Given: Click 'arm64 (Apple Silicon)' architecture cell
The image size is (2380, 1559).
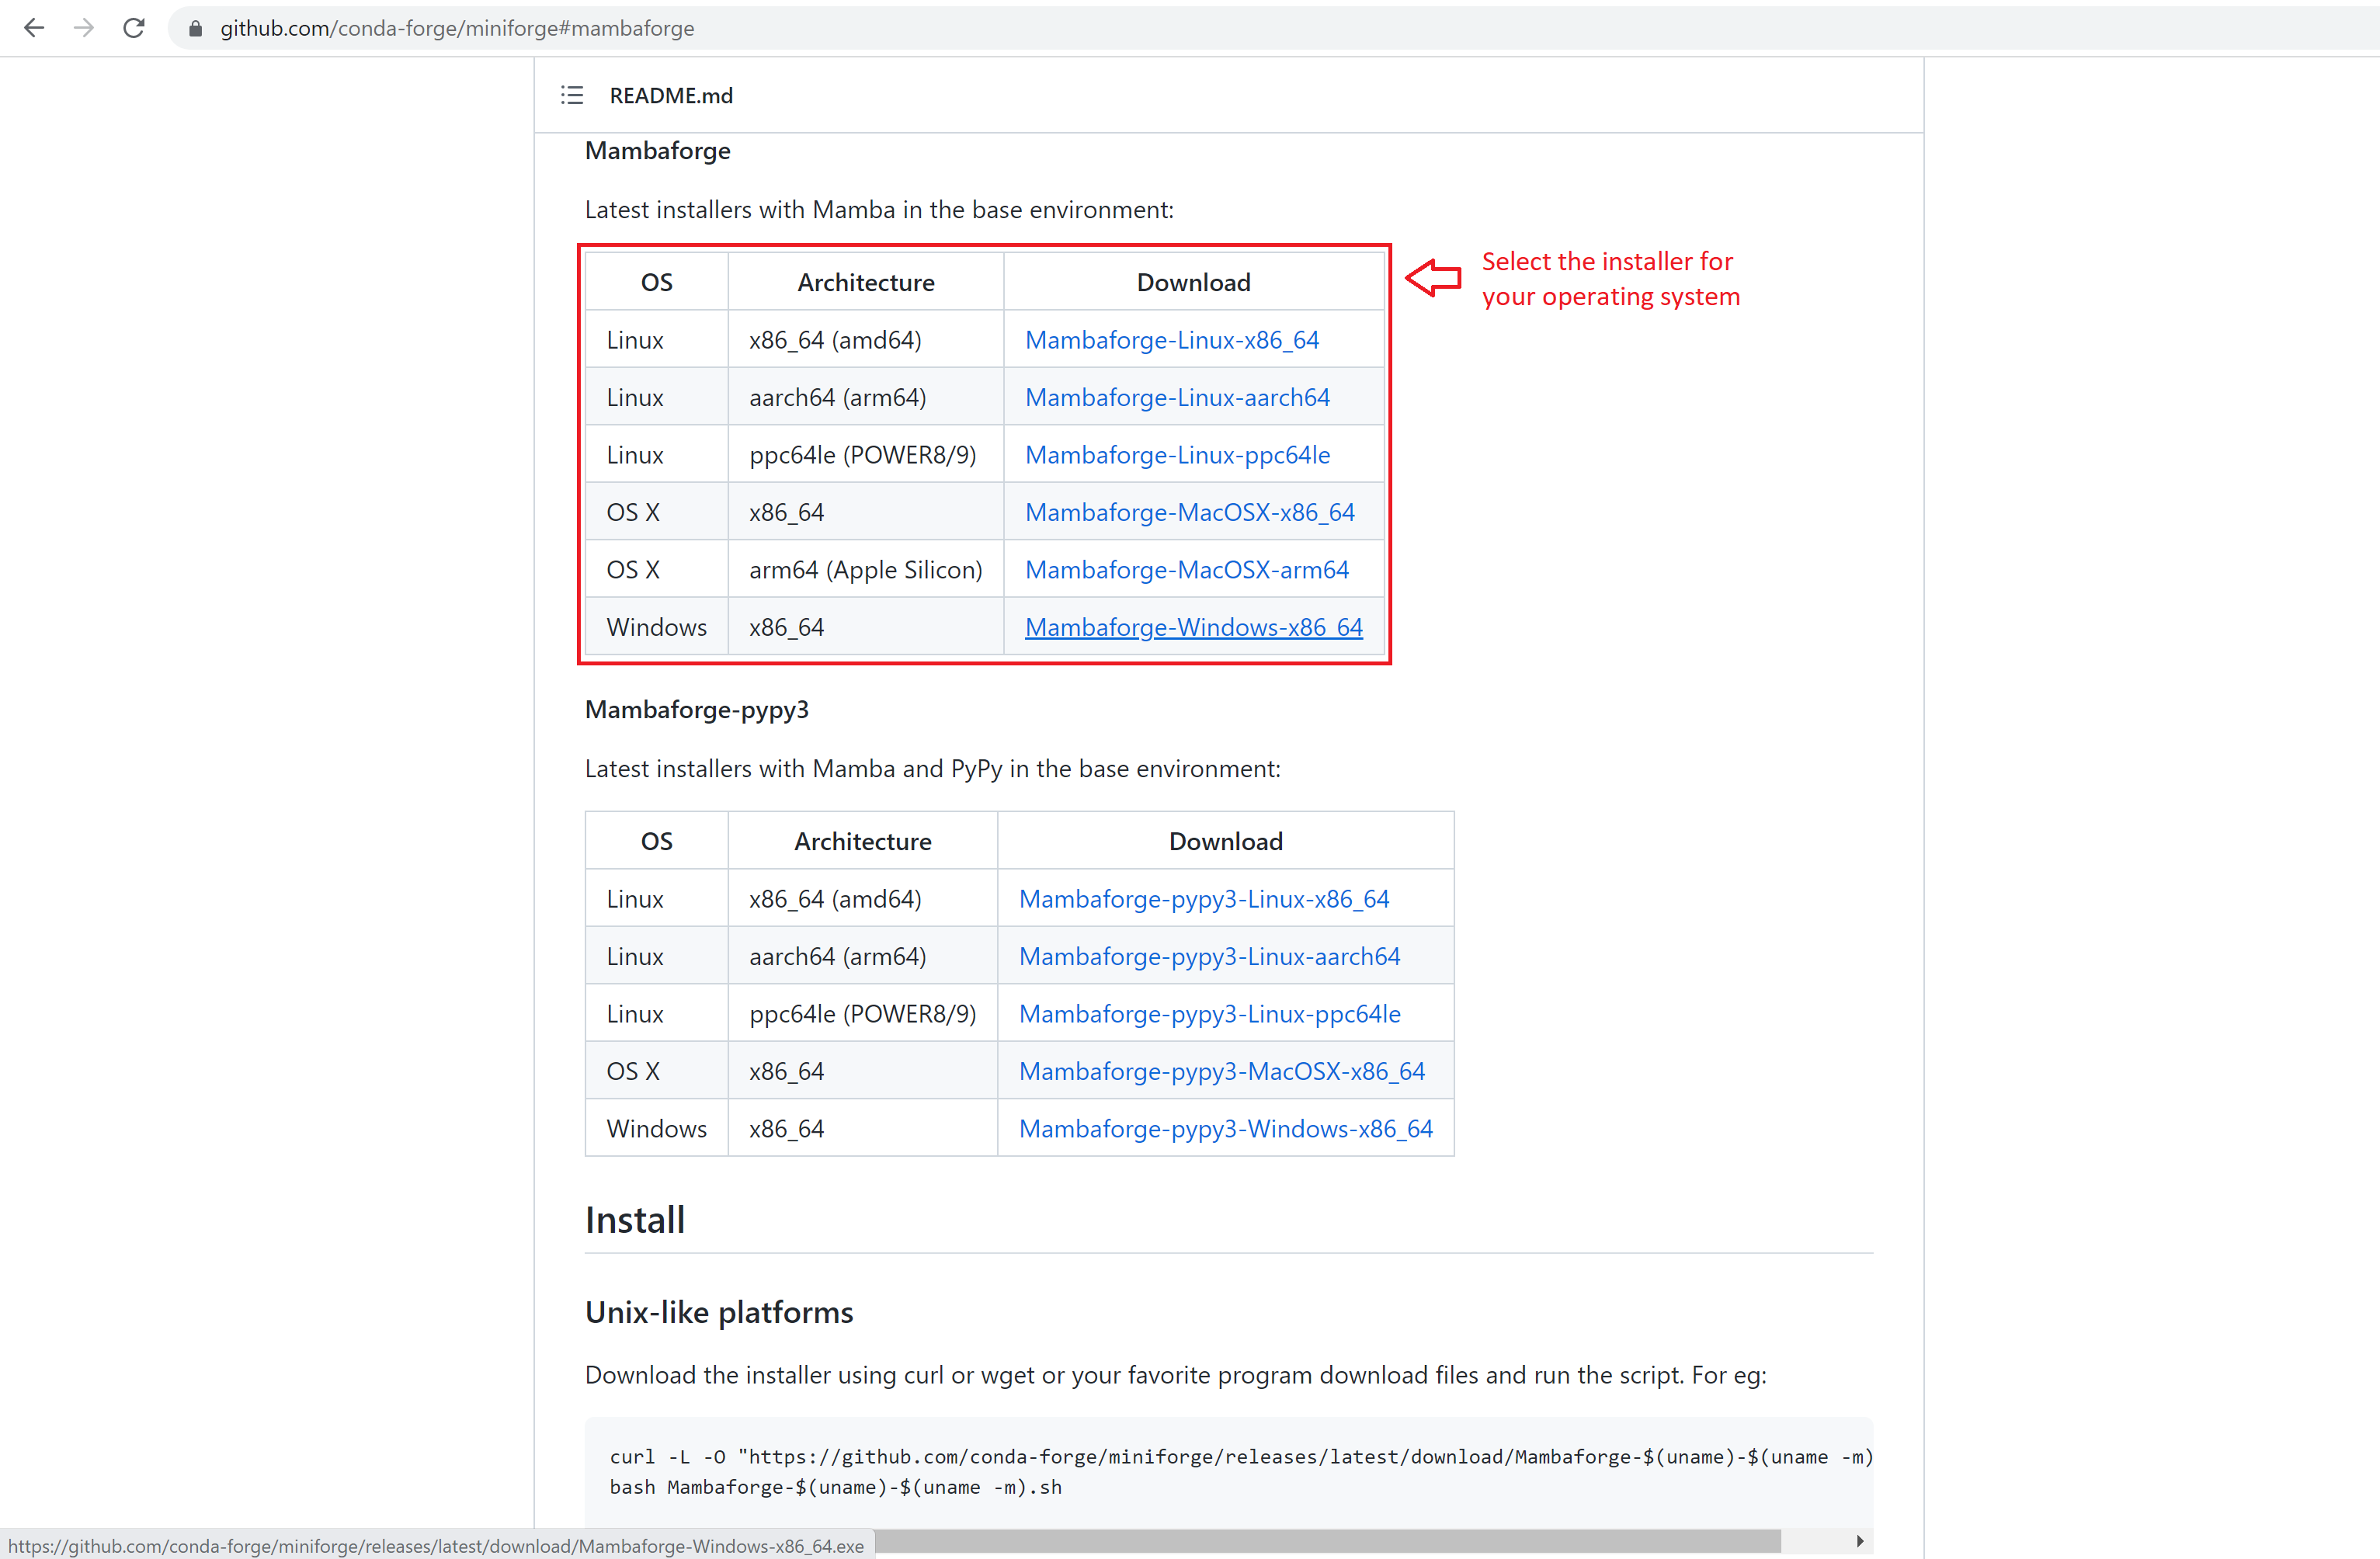Looking at the screenshot, I should pyautogui.click(x=866, y=570).
